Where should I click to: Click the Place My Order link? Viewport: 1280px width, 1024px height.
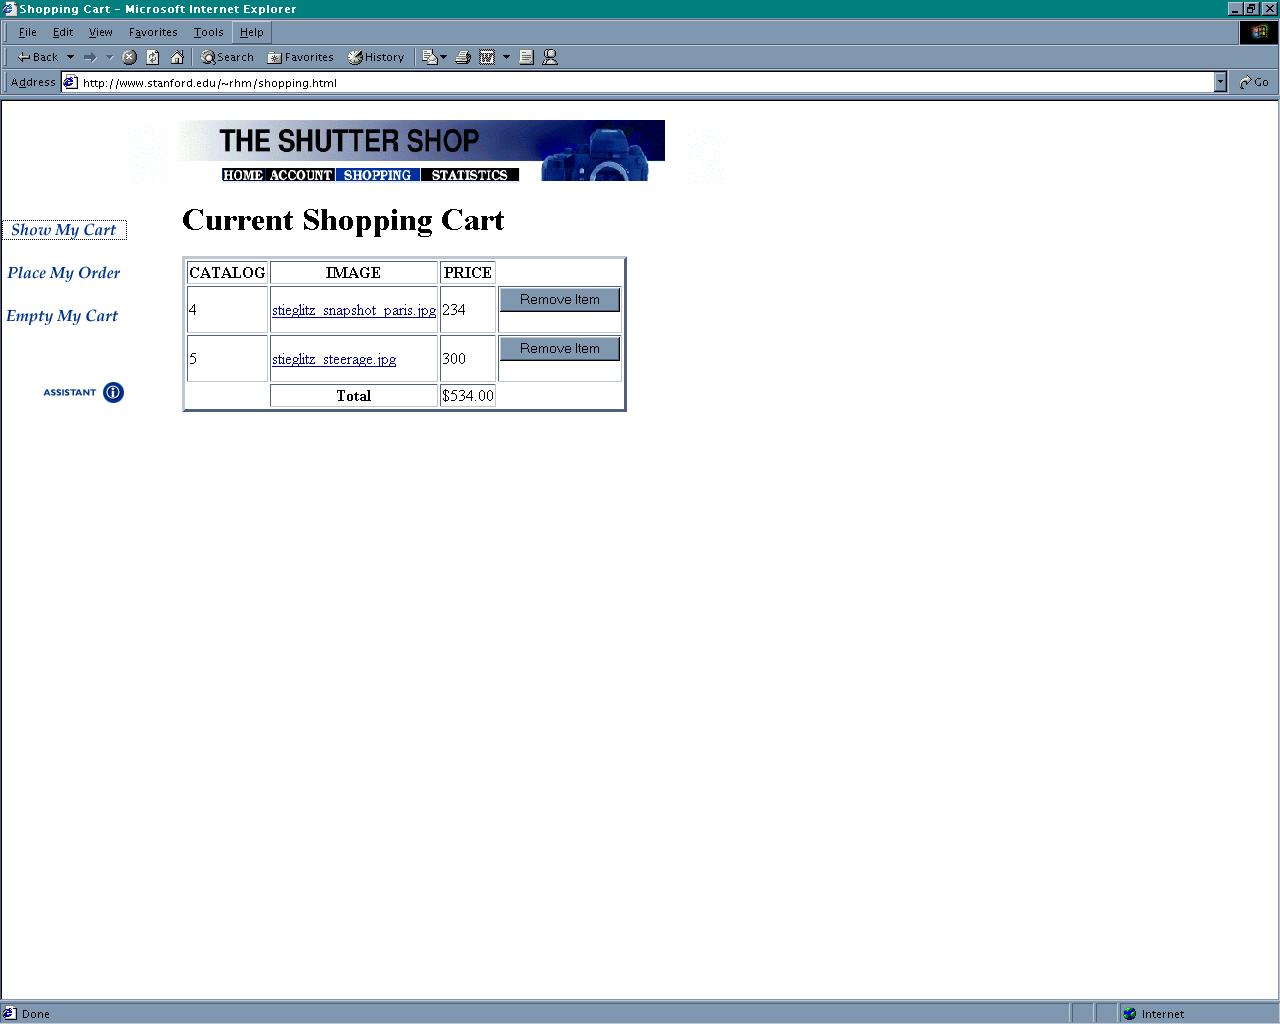point(64,273)
